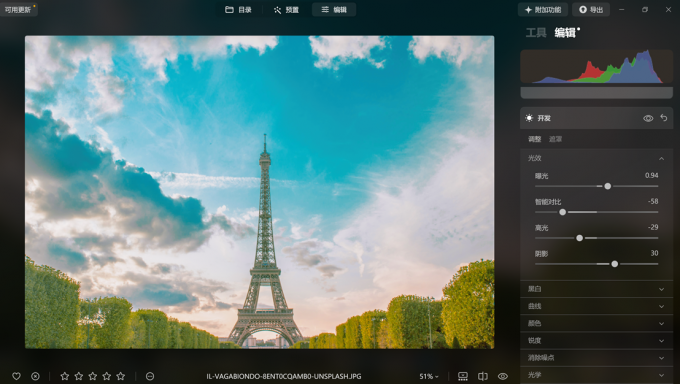
Task: Rate photo five stars
Action: coord(121,376)
